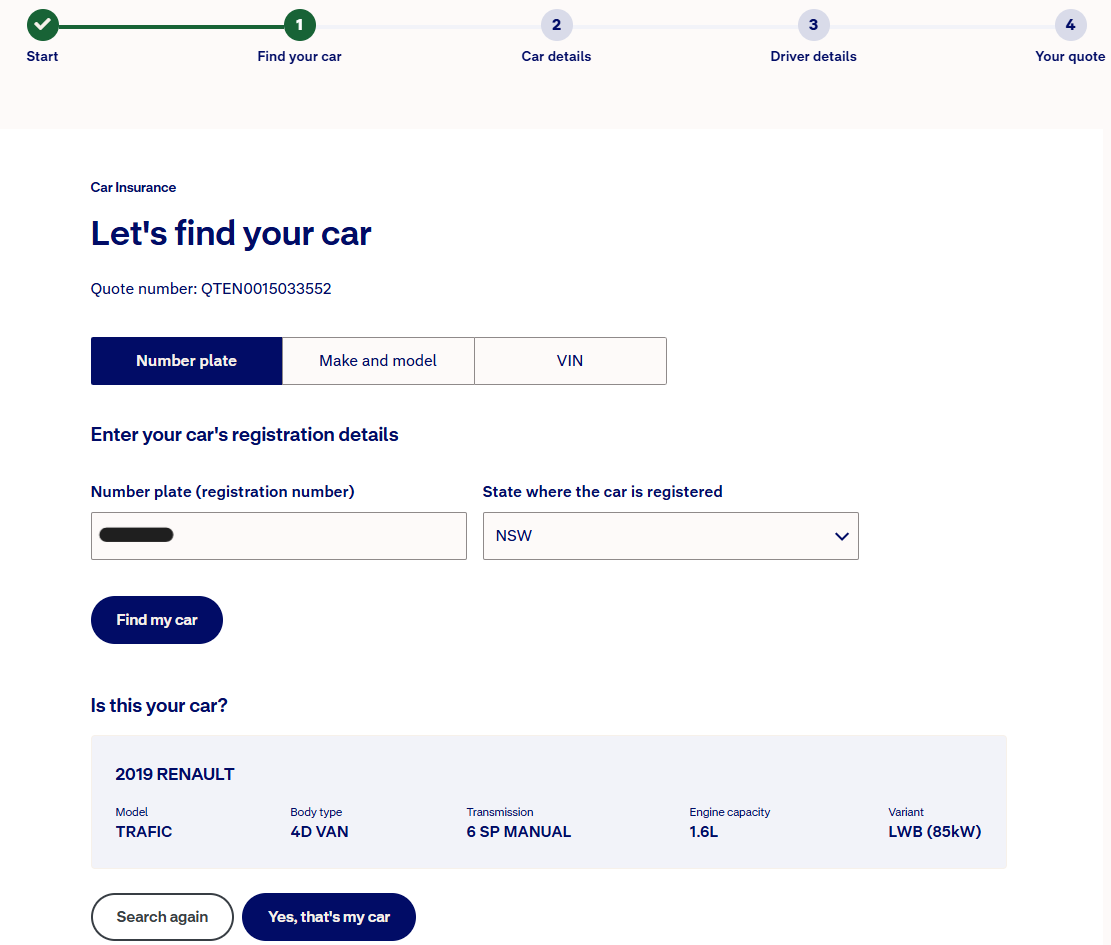The height and width of the screenshot is (945, 1111).
Task: Click the Number plate registration input field
Action: 278,536
